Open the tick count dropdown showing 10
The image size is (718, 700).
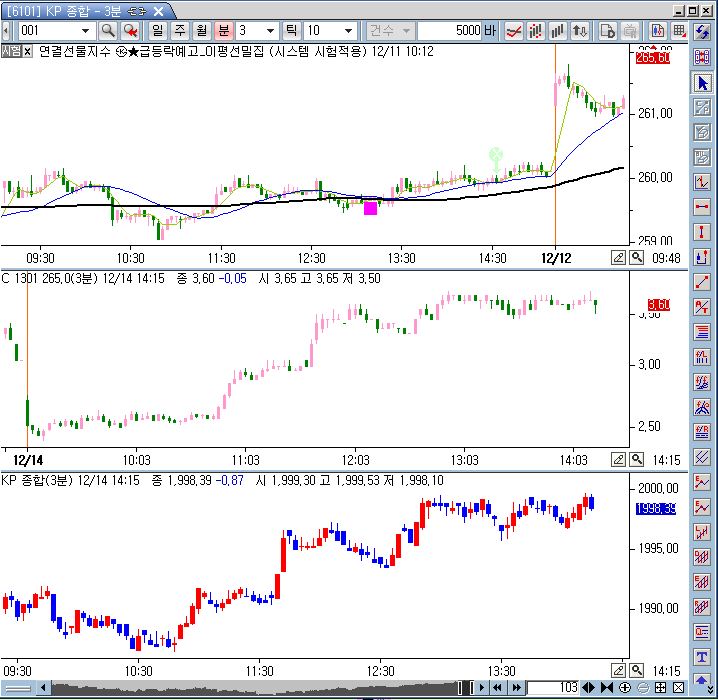pyautogui.click(x=347, y=30)
